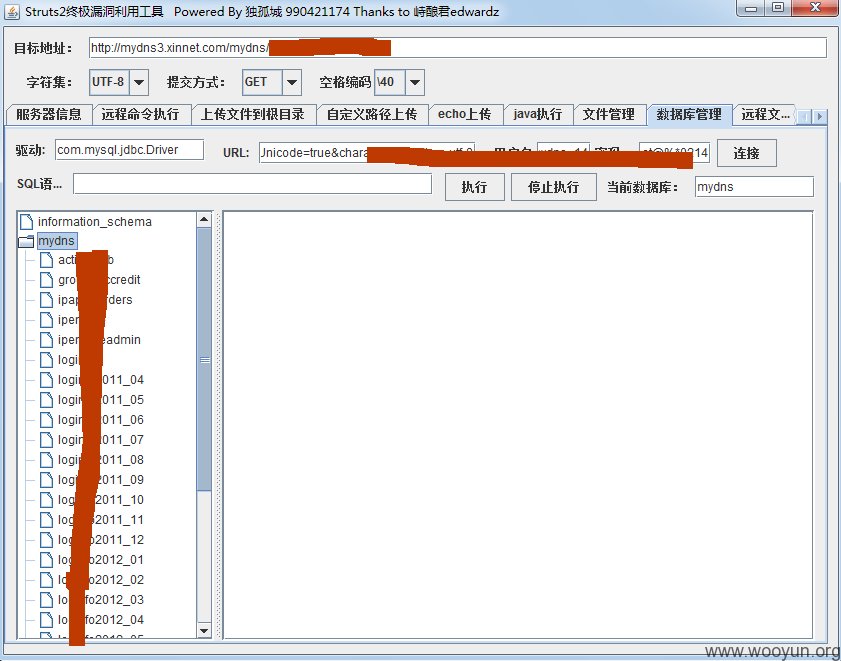The image size is (841, 661).
Task: Click the 连接 button
Action: pyautogui.click(x=746, y=153)
